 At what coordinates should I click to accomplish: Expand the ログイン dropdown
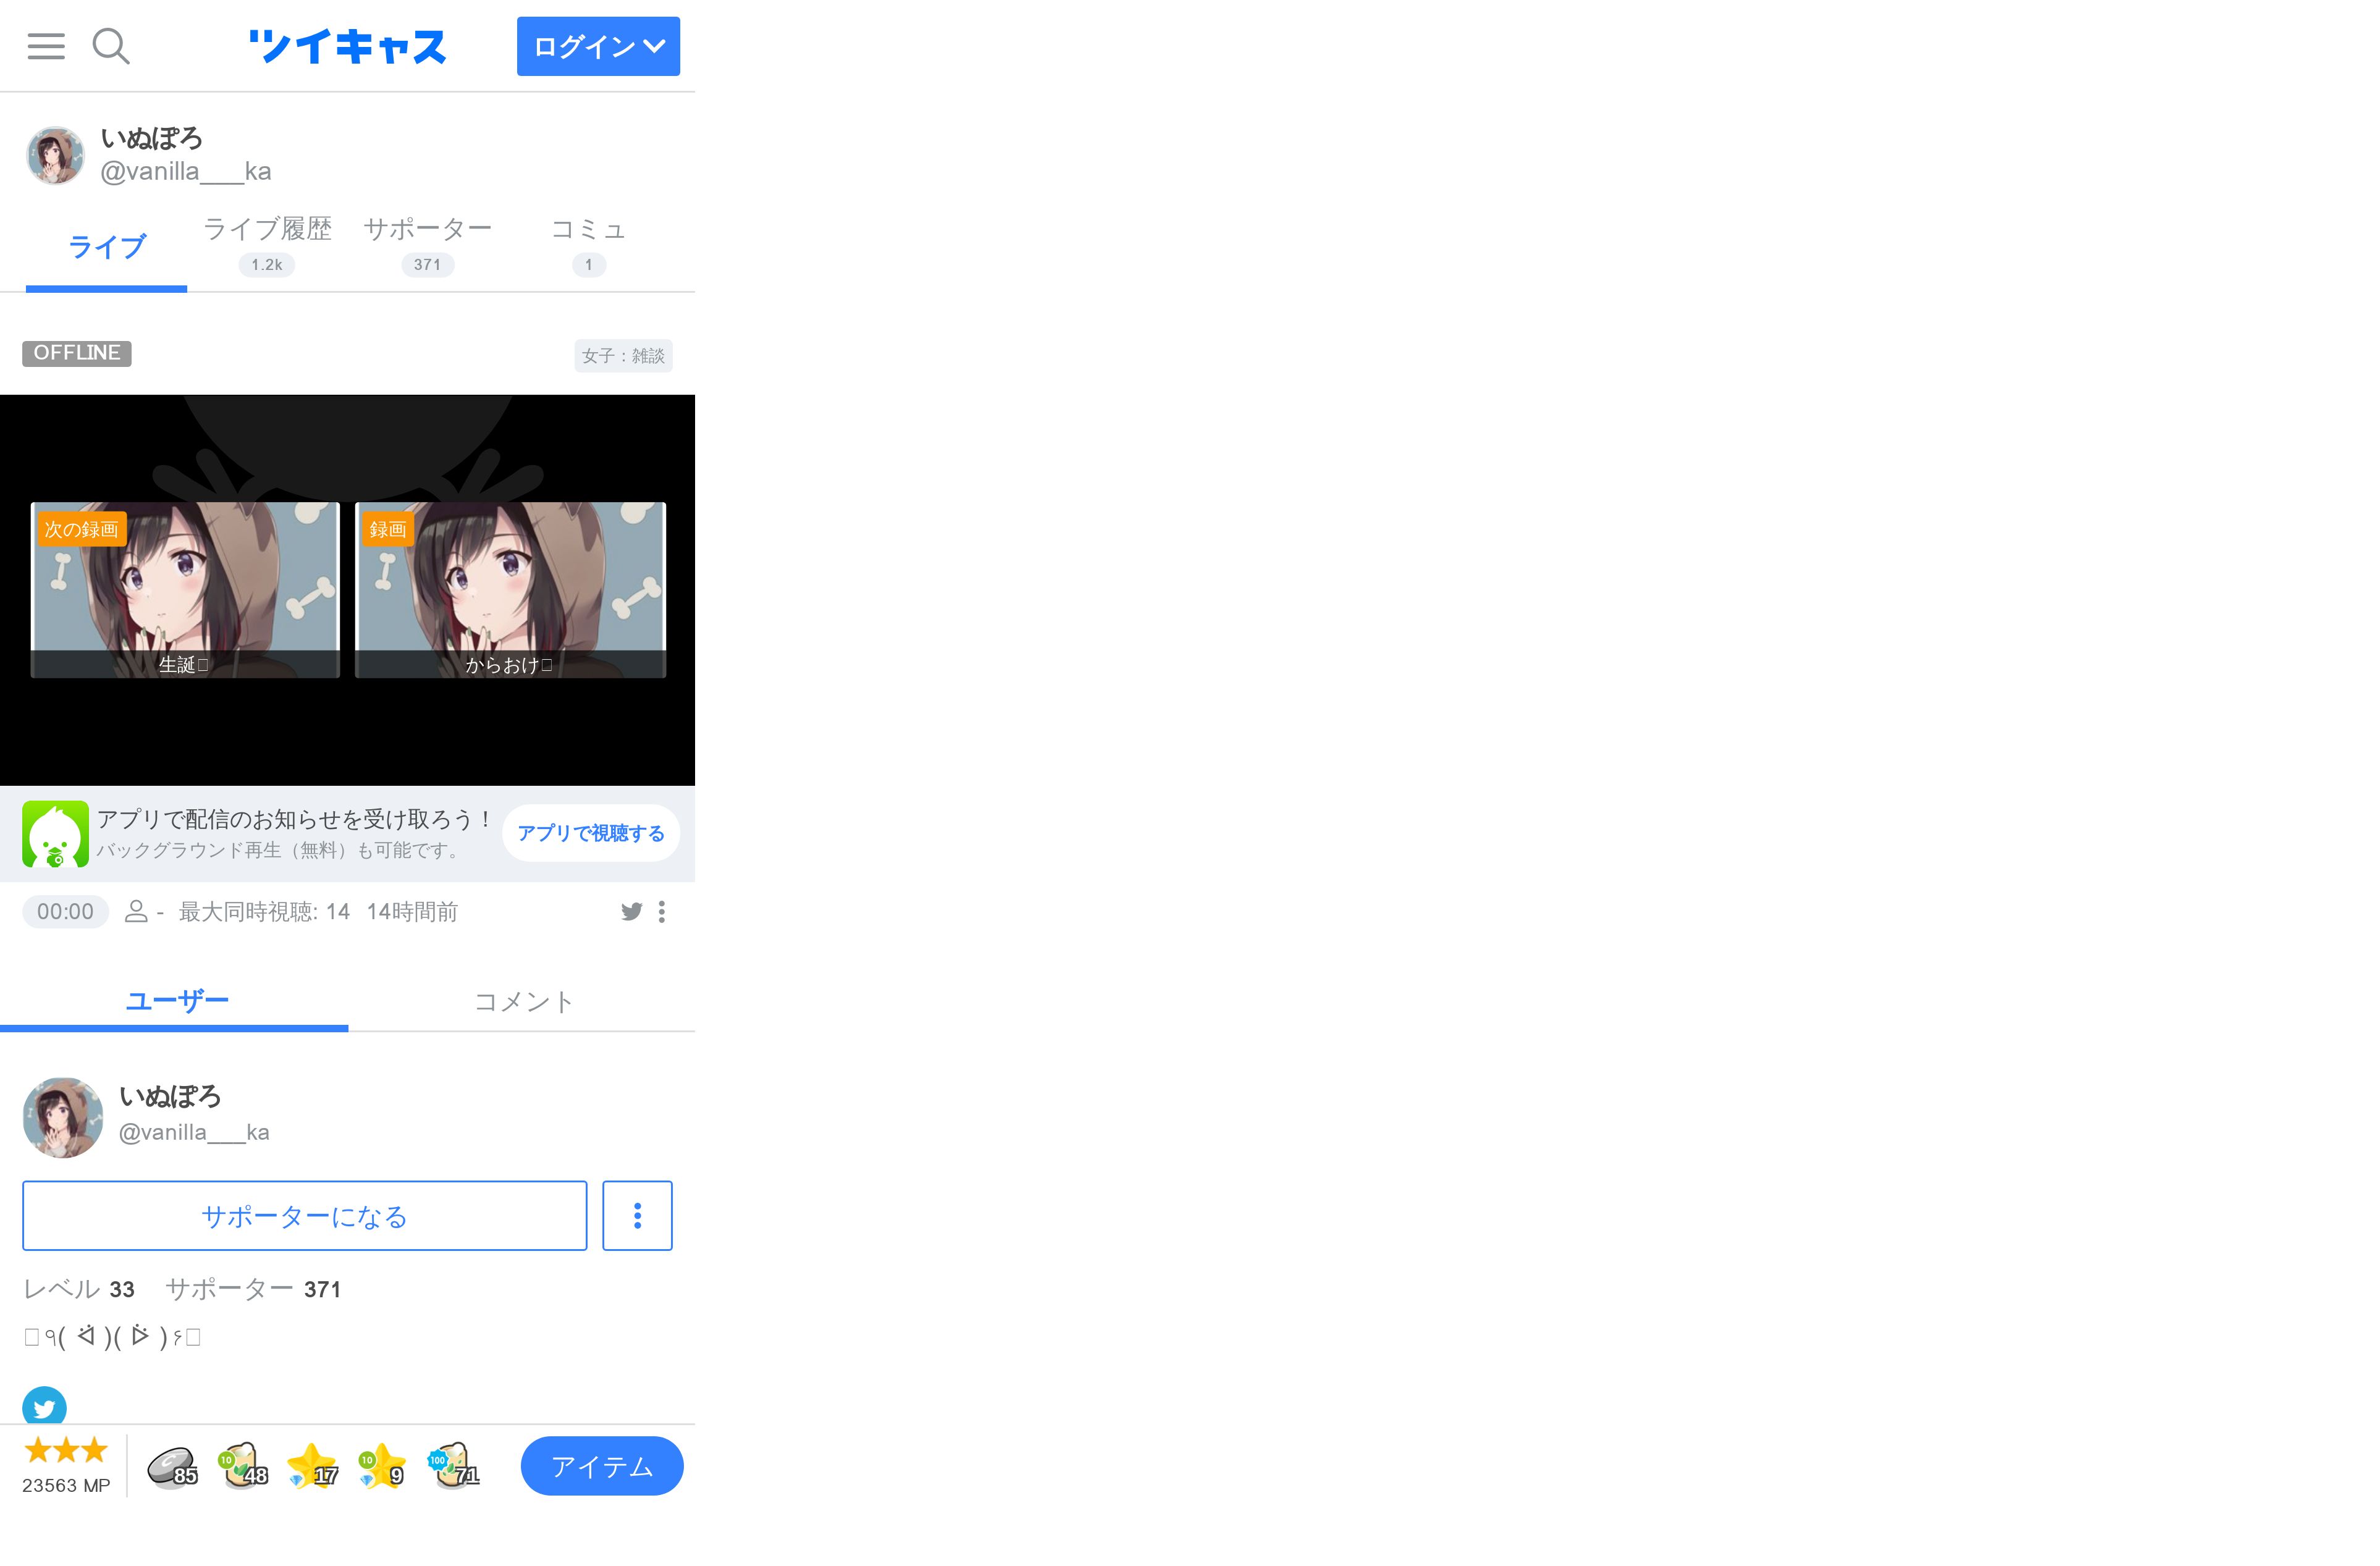tap(598, 46)
